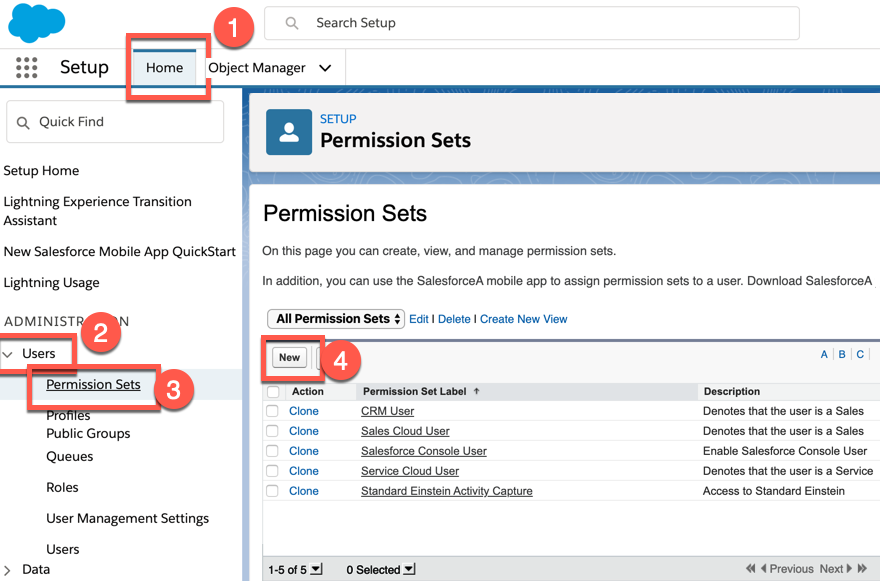Clone the Sales Cloud User permission set
880x581 pixels.
click(304, 431)
